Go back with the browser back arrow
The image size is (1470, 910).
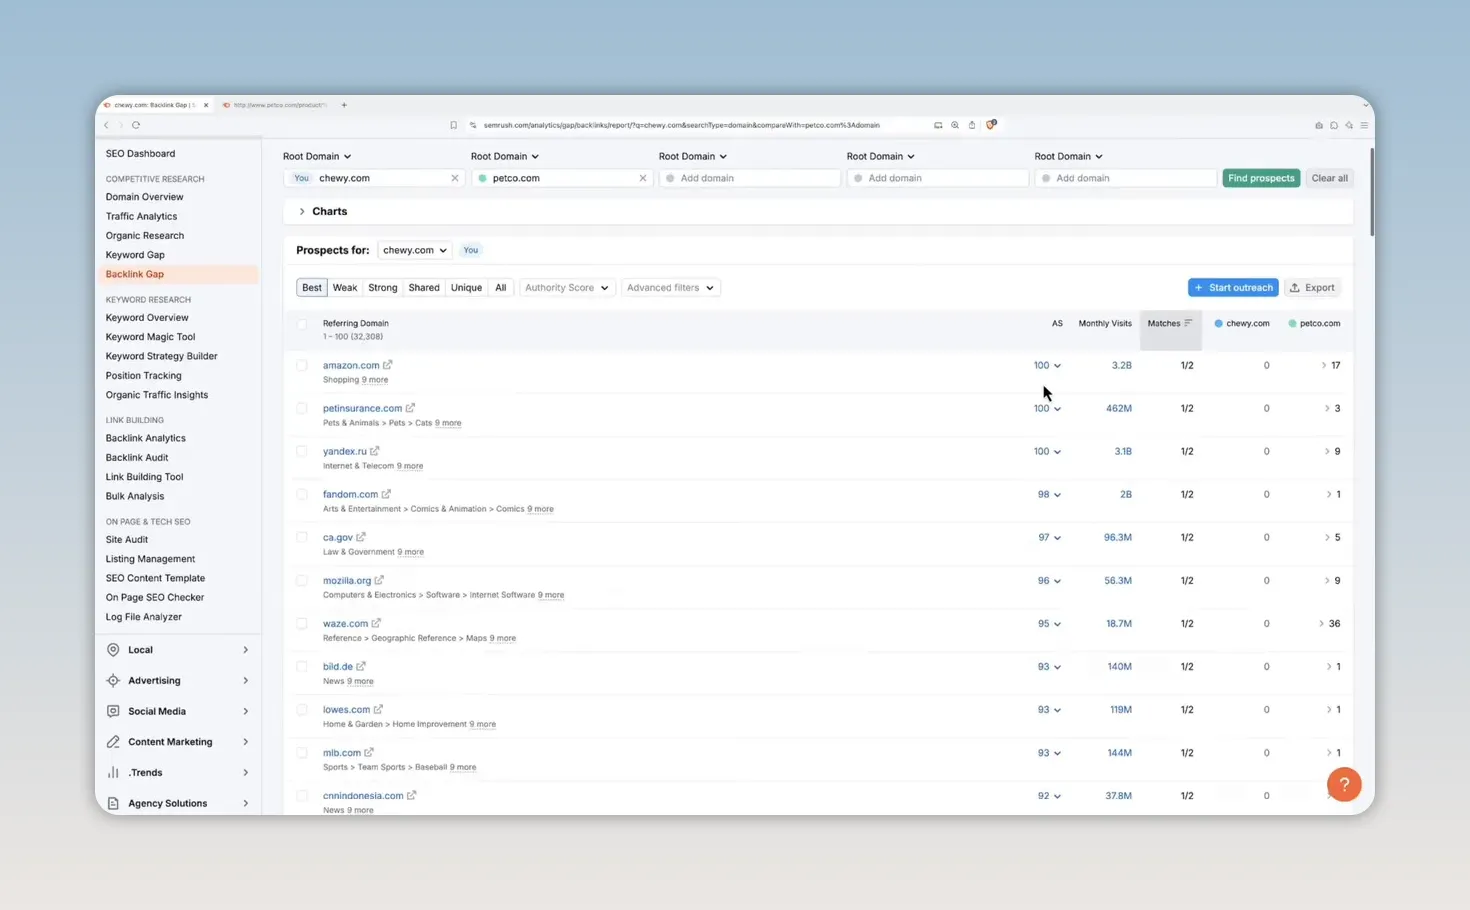tap(107, 125)
